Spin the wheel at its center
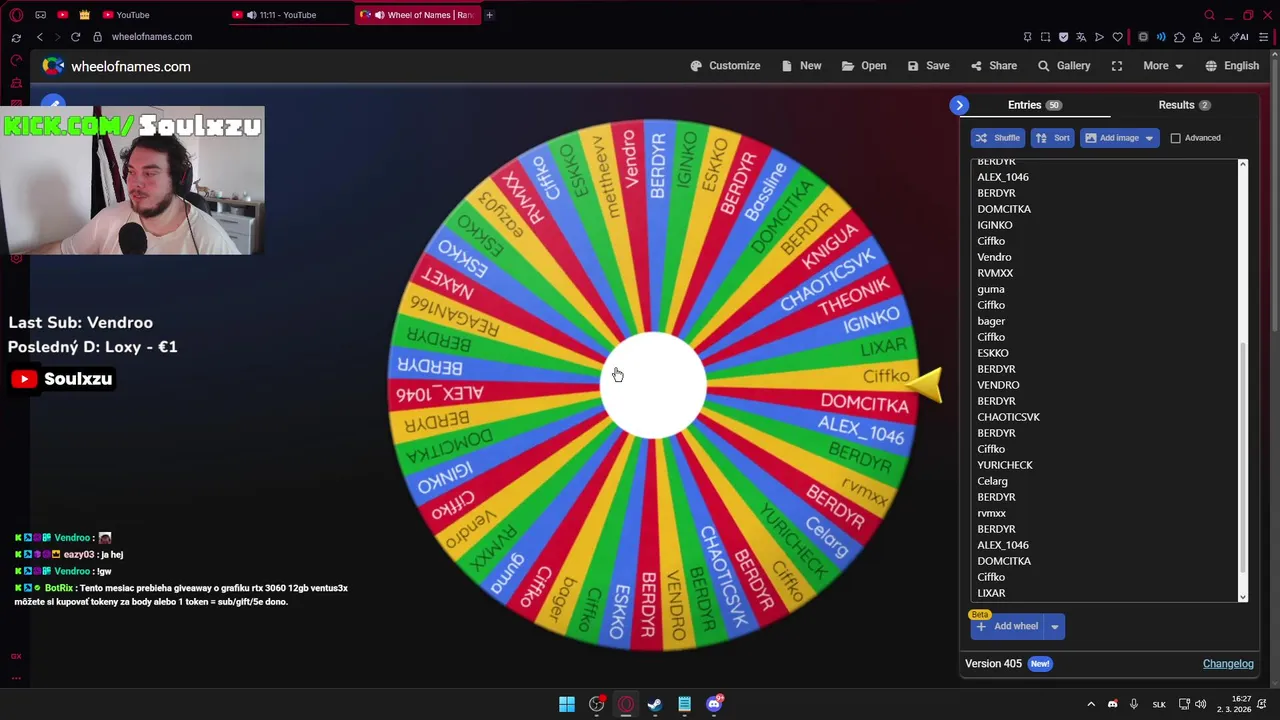 coord(652,385)
